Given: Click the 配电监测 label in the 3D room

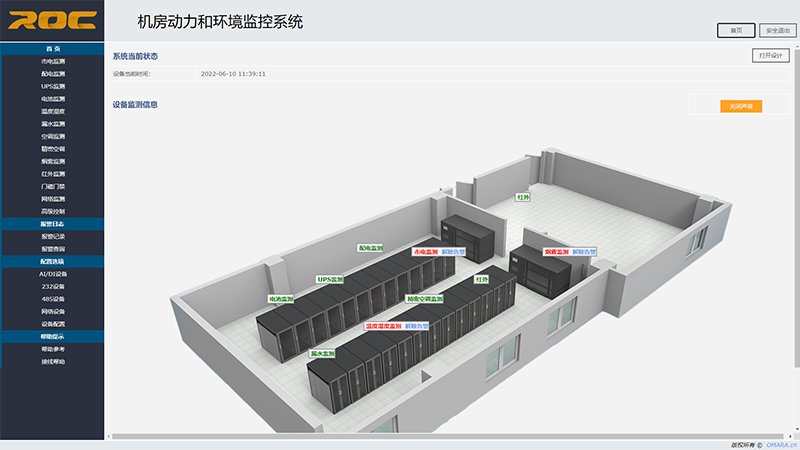Looking at the screenshot, I should pyautogui.click(x=370, y=247).
